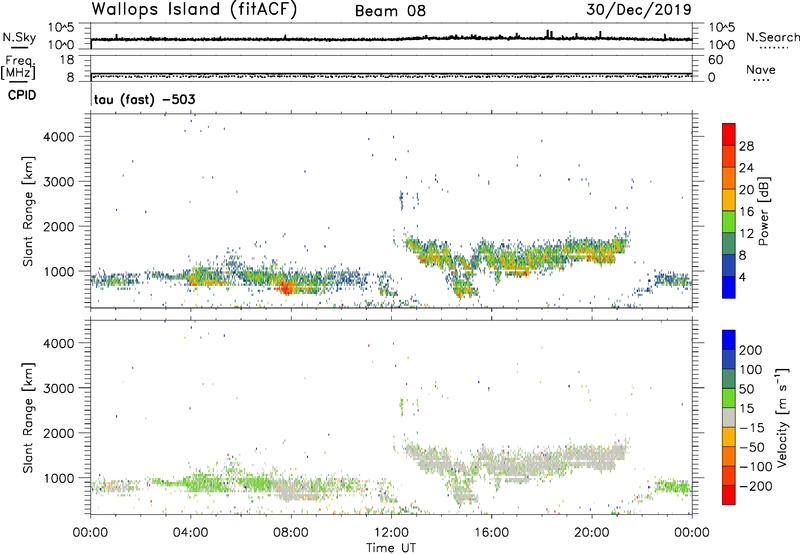Click the '18' frequency axis tick label
This screenshot has height=554, width=800.
coord(67,60)
